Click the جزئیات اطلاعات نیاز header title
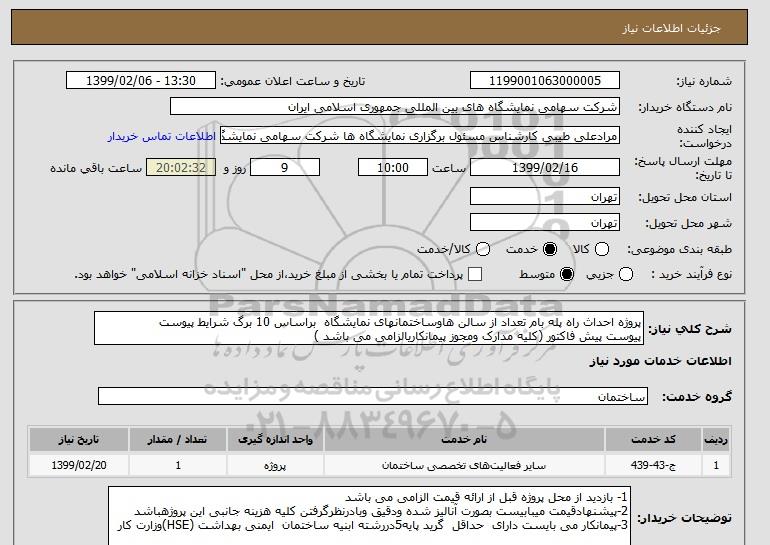This screenshot has width=770, height=545. (671, 28)
